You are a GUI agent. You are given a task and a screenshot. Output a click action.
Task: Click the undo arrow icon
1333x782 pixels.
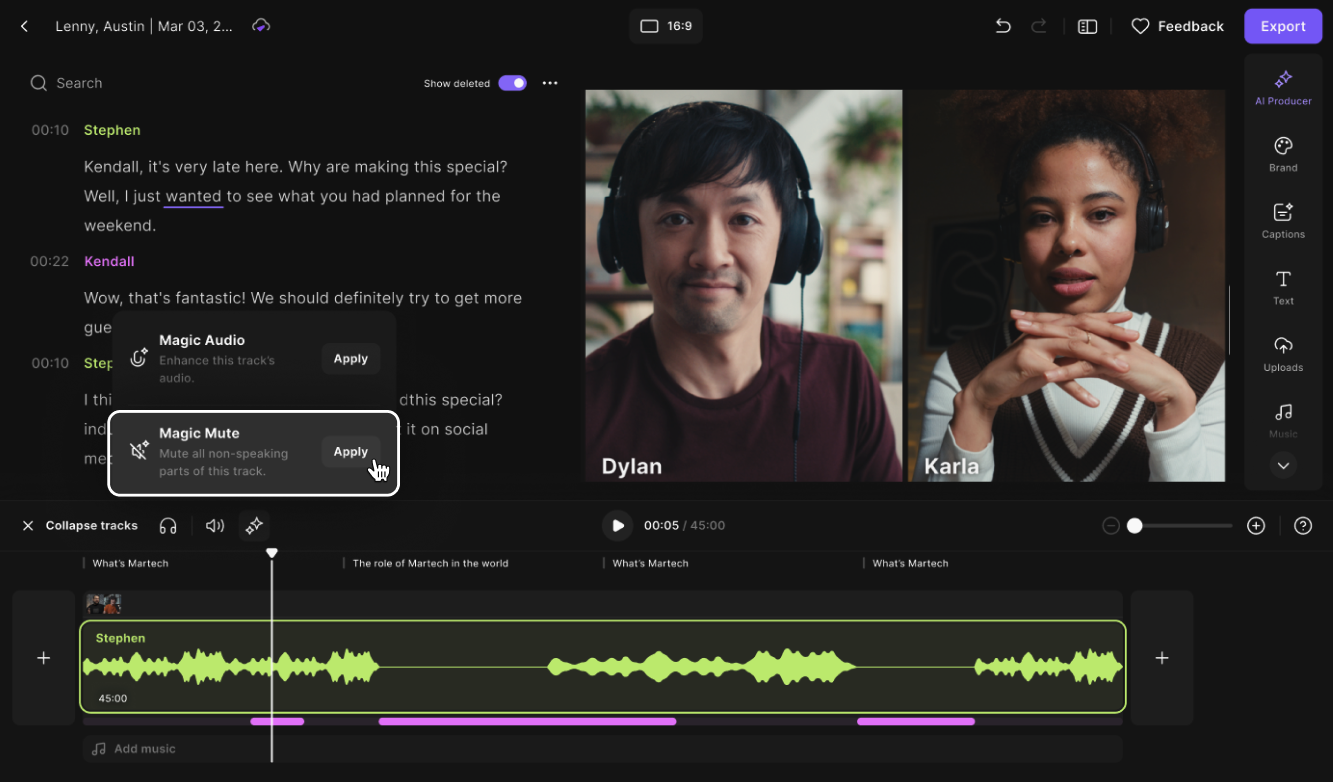[x=1003, y=27]
